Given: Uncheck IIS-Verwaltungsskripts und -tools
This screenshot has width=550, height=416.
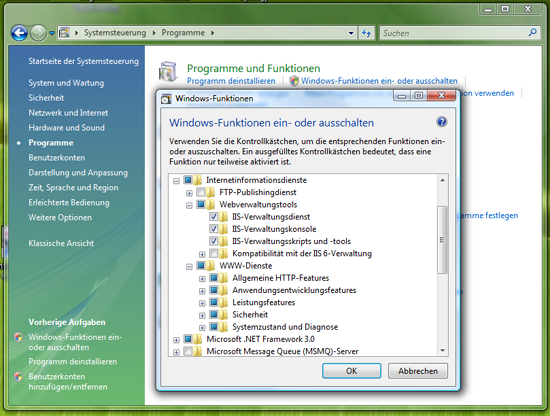Looking at the screenshot, I should 214,241.
